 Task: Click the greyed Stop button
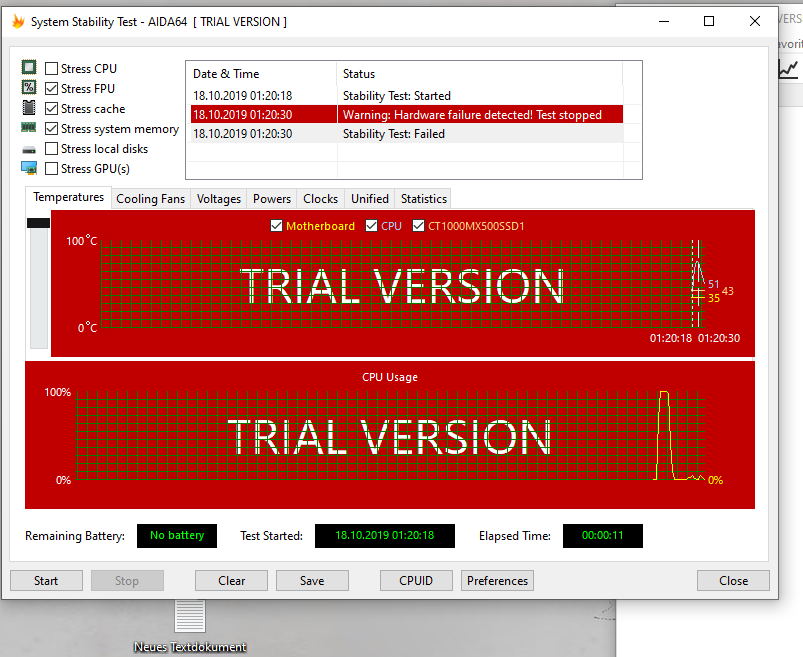(x=127, y=581)
